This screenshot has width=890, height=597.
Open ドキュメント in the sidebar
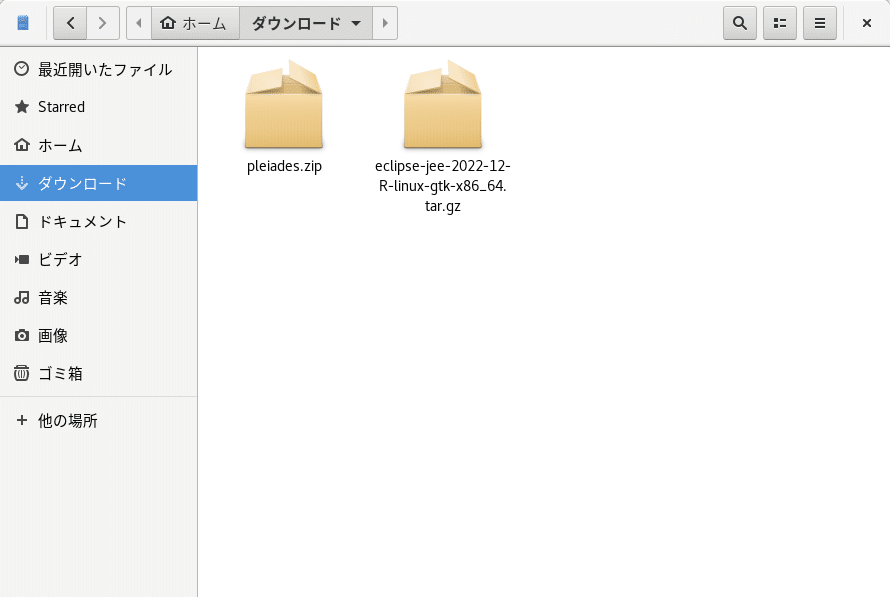[99, 221]
